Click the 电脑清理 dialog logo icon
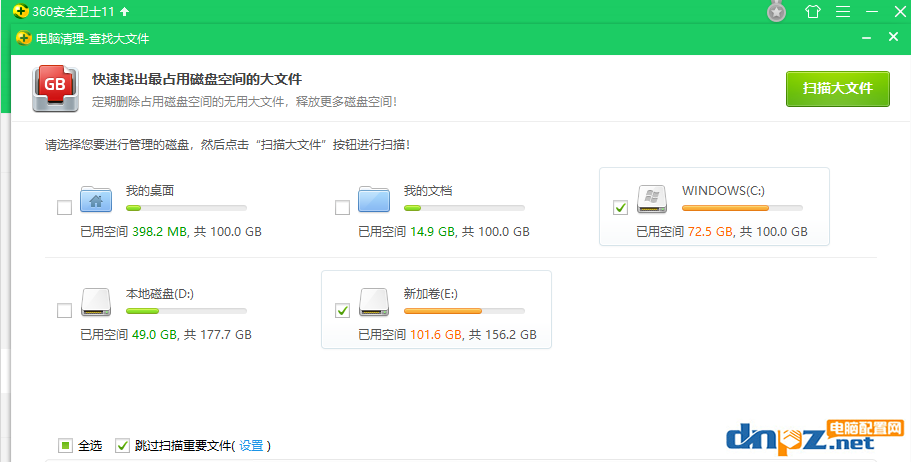This screenshot has height=462, width=911. [24, 38]
